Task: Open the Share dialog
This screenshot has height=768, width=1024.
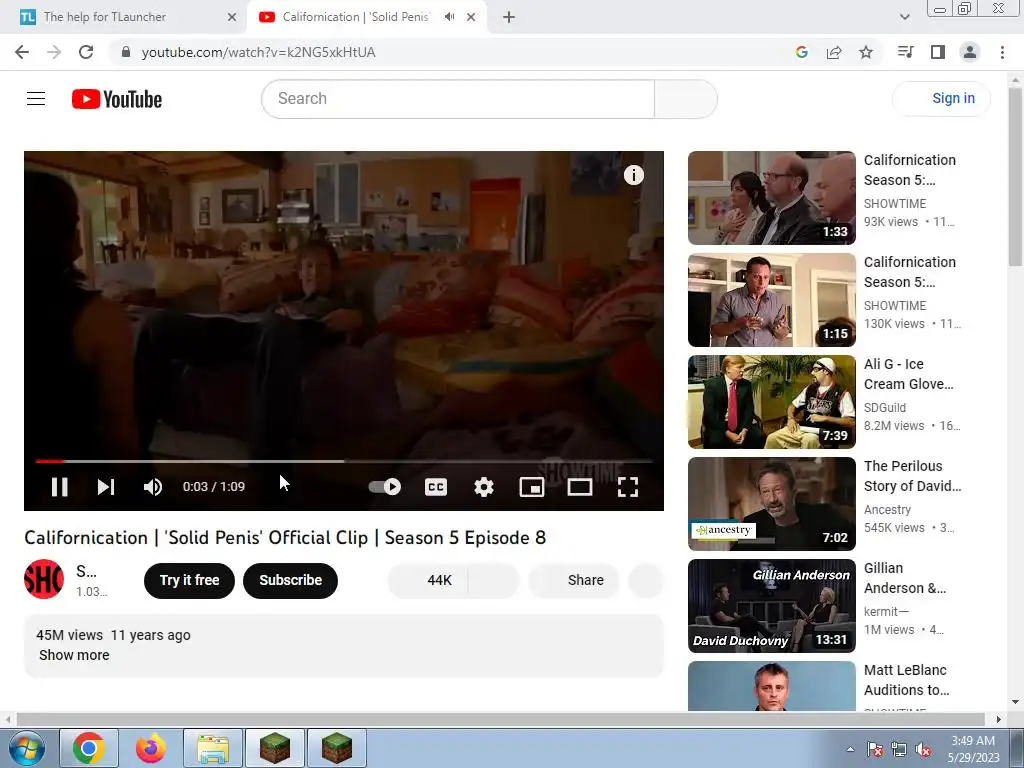Action: point(574,580)
